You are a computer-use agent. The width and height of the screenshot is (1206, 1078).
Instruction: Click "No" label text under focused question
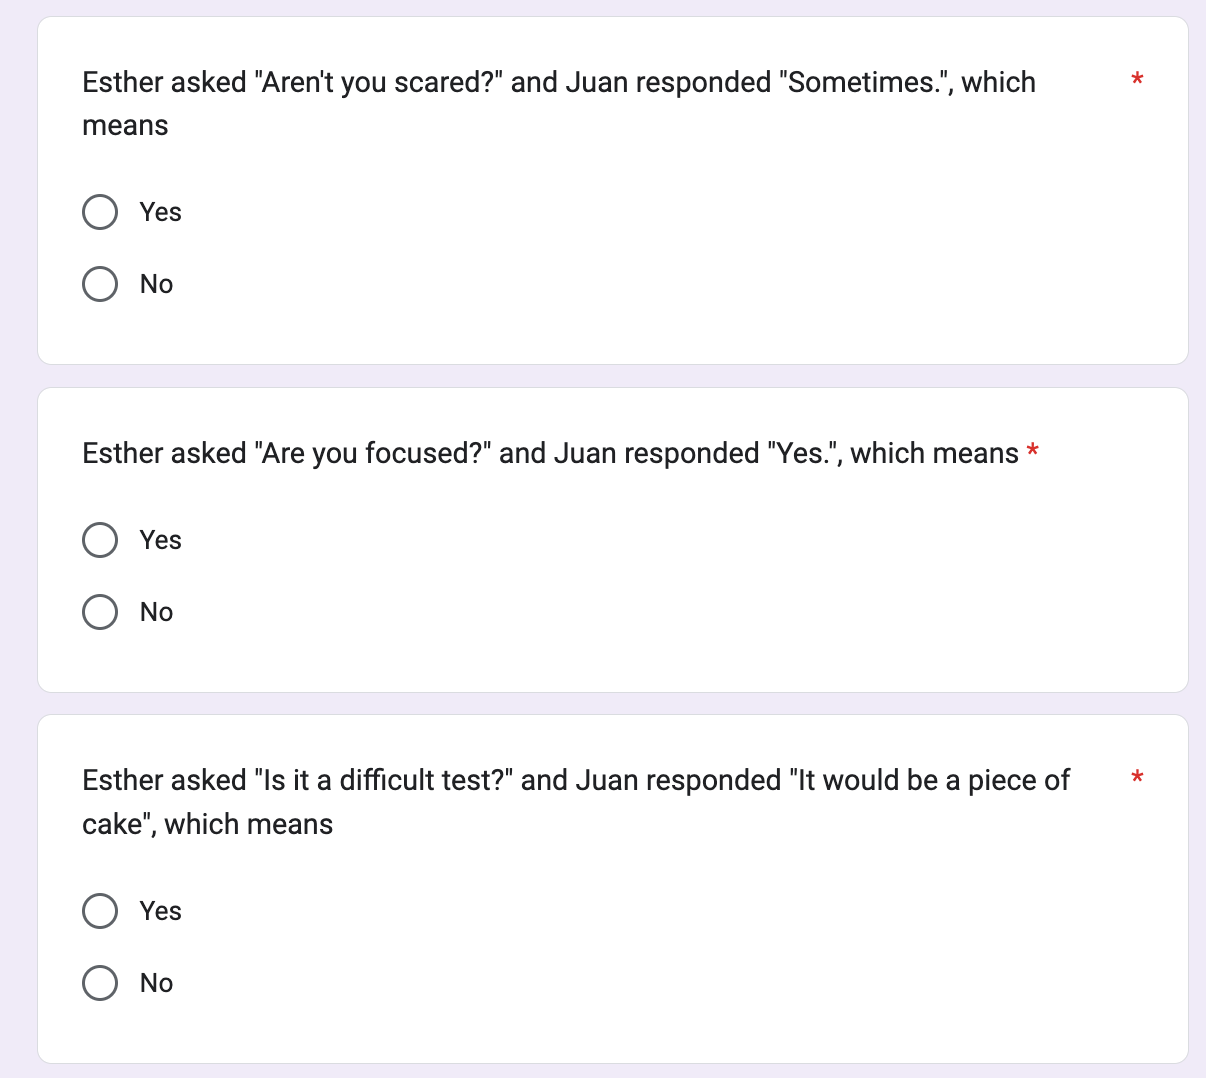(157, 612)
